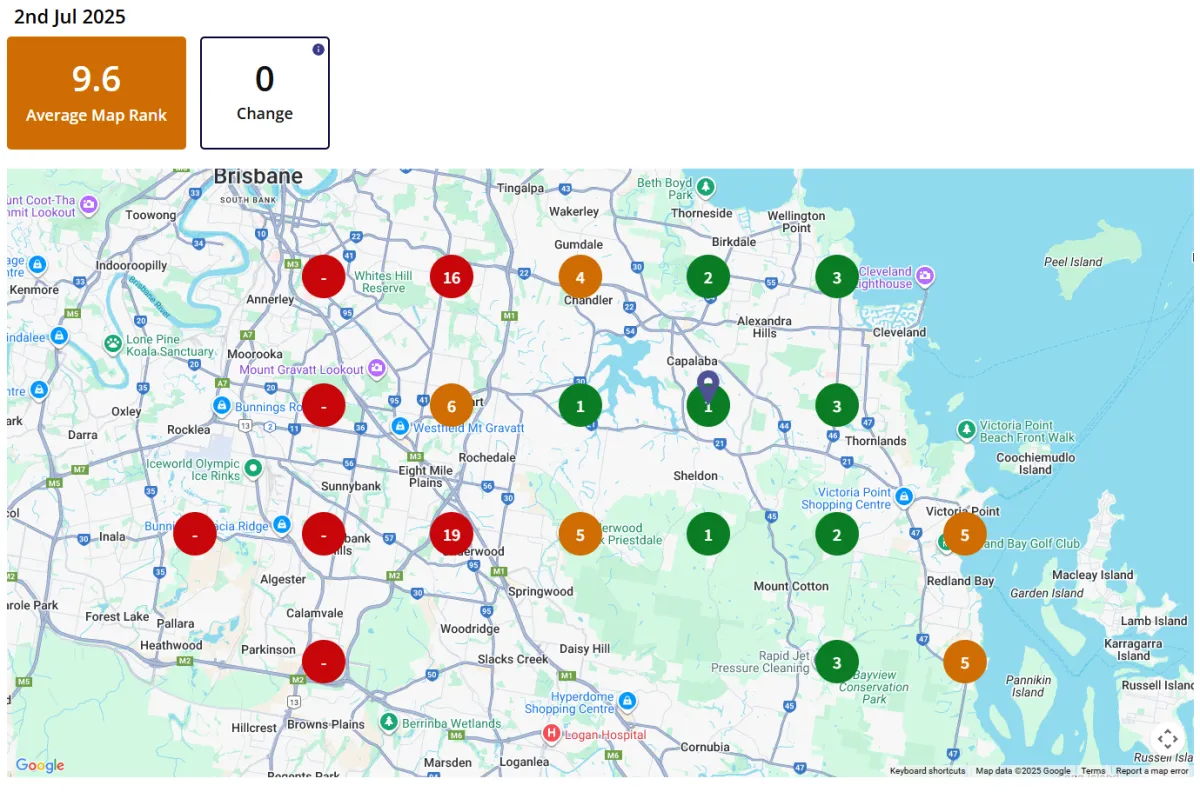
Task: Select the purple location pin near Capalaba
Action: 708,385
